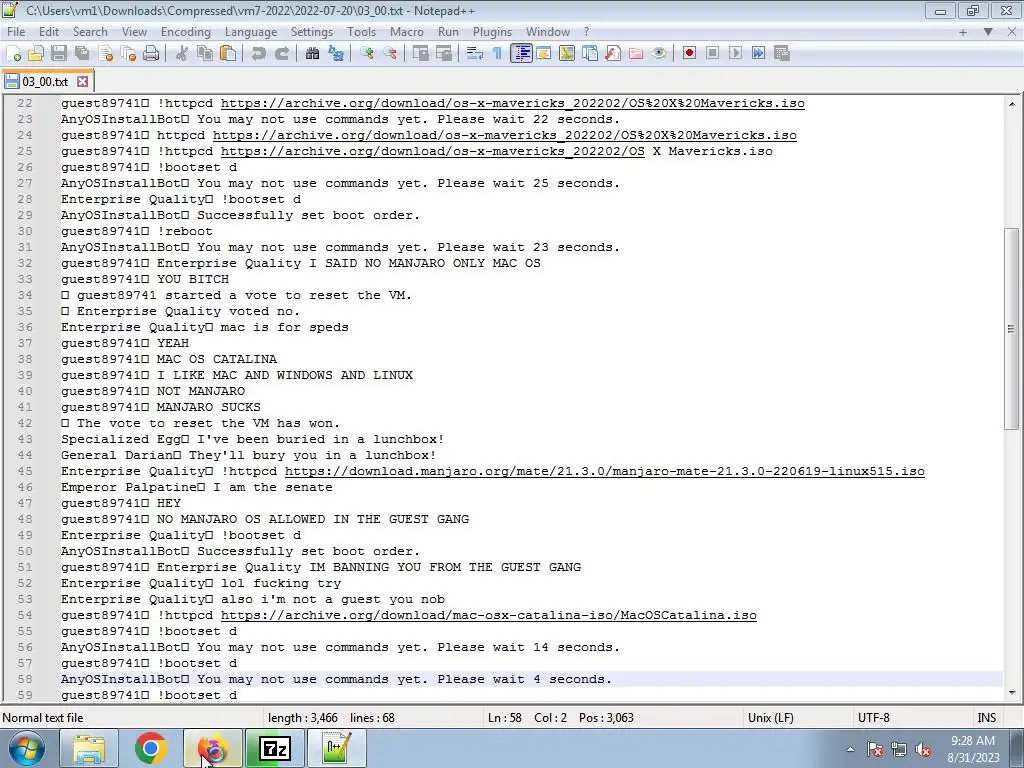
Task: Click the Paste clipboard icon
Action: click(x=228, y=54)
